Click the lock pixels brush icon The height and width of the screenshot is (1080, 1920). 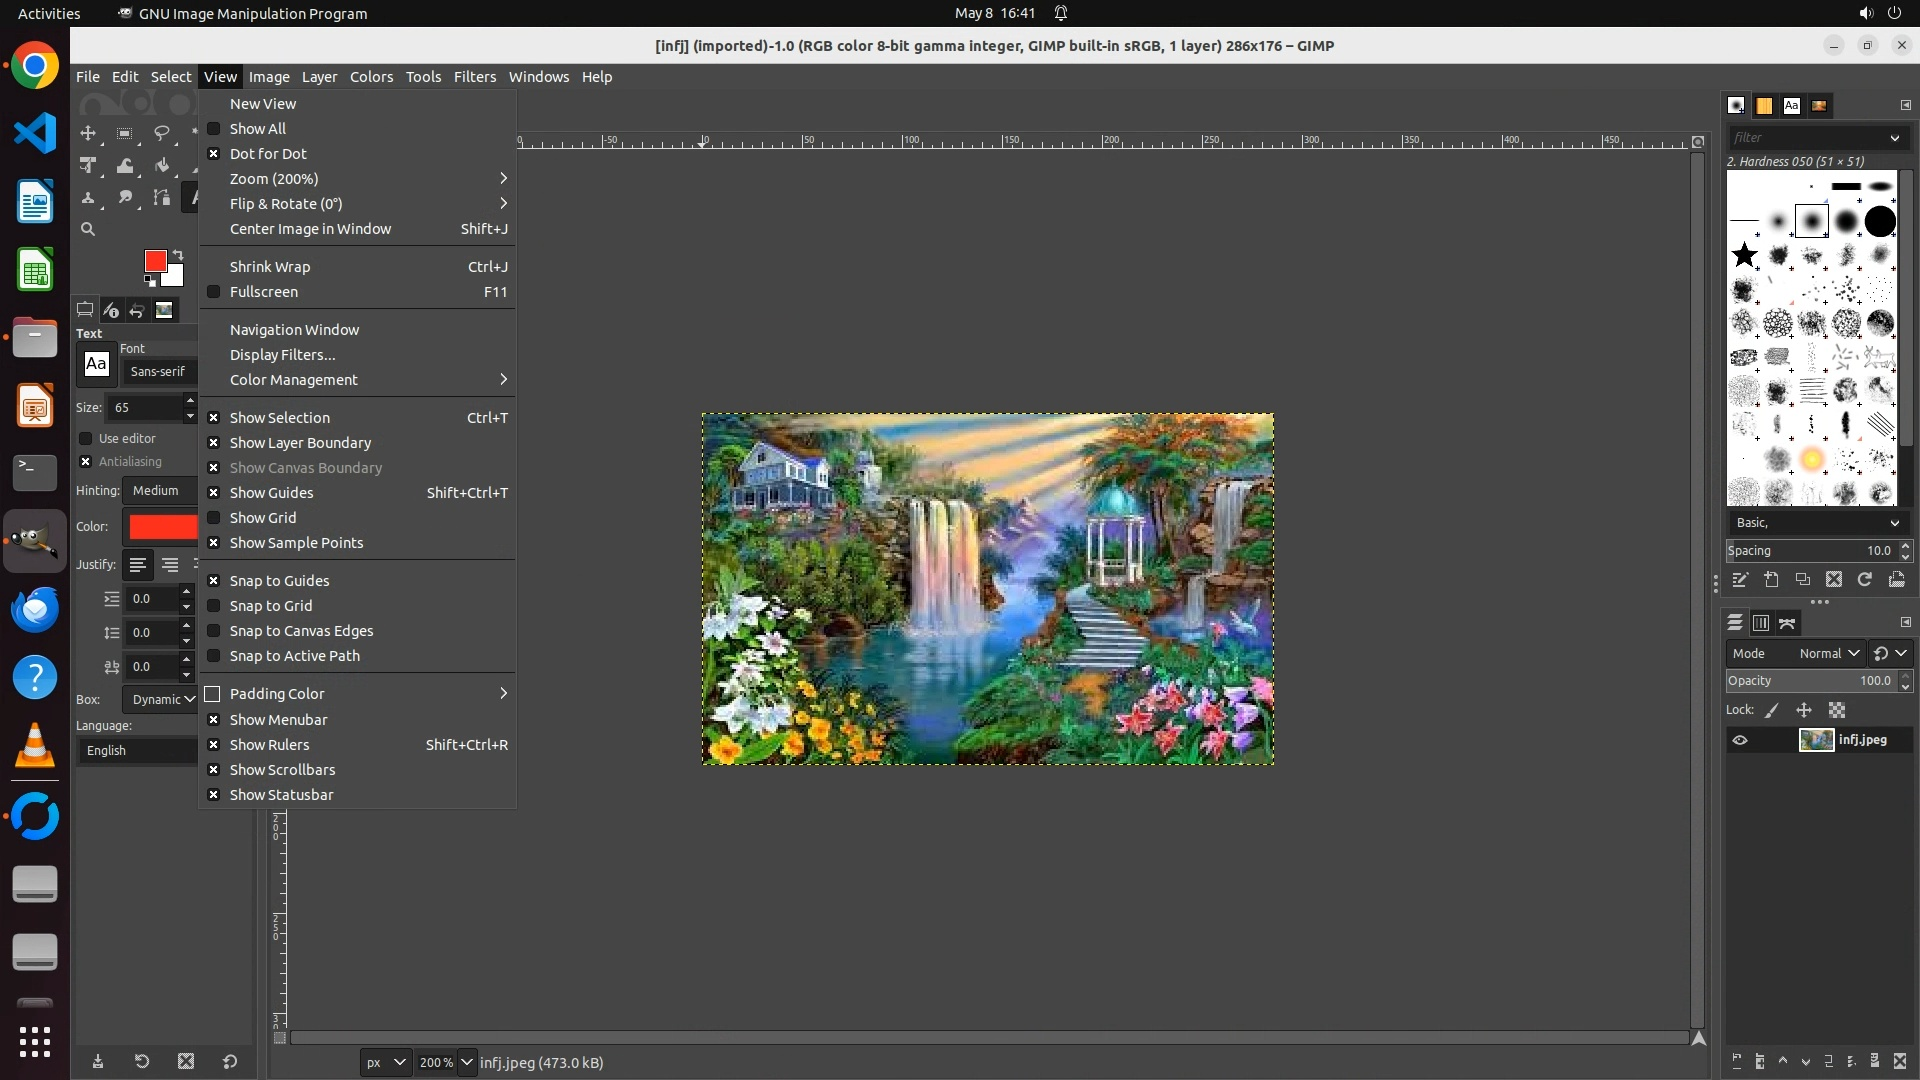tap(1771, 710)
